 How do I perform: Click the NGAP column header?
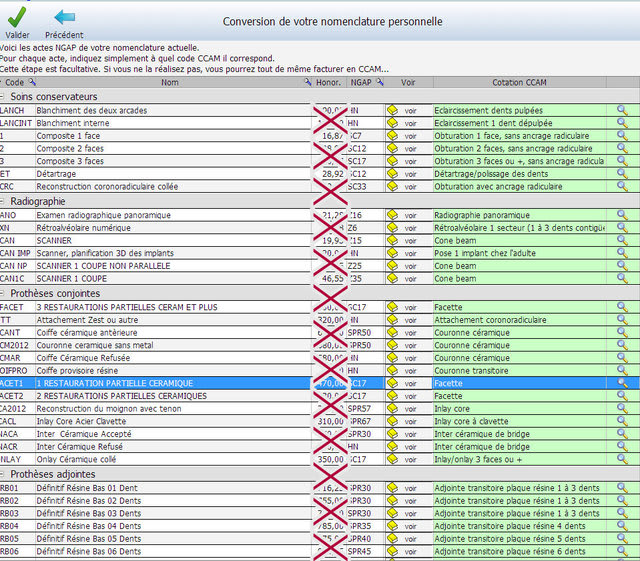(x=360, y=82)
